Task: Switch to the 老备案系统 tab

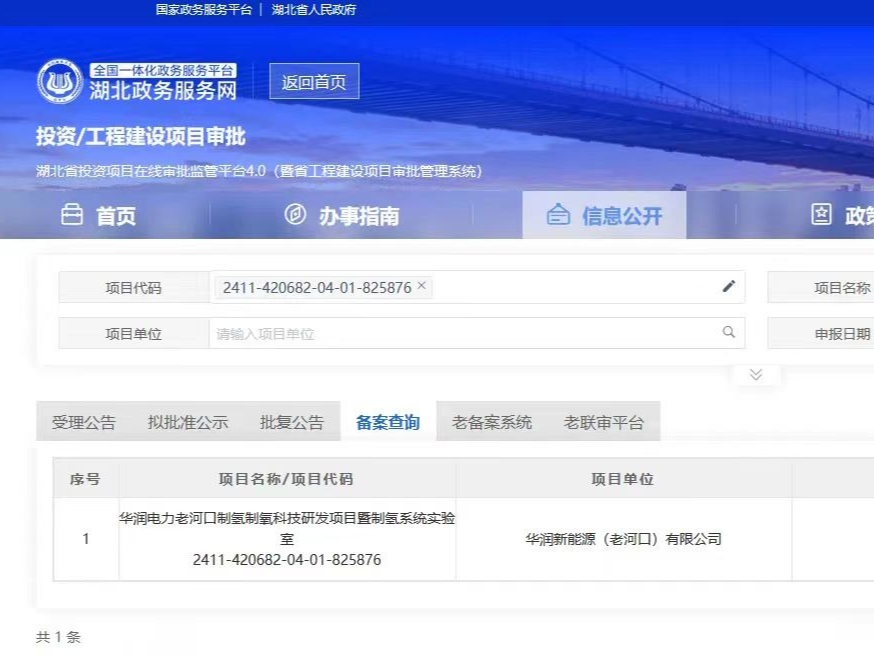Action: point(492,422)
